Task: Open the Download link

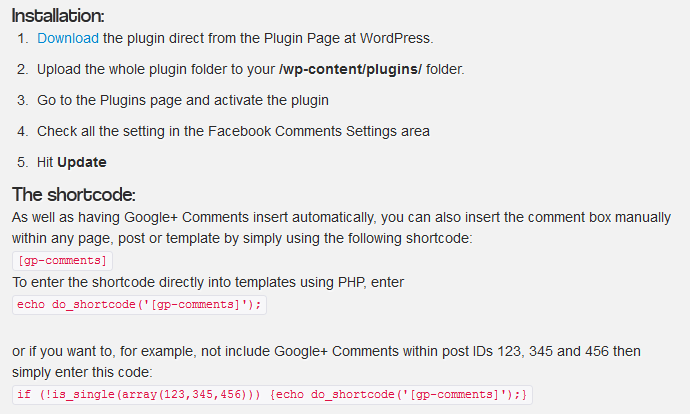Action: click(x=68, y=38)
